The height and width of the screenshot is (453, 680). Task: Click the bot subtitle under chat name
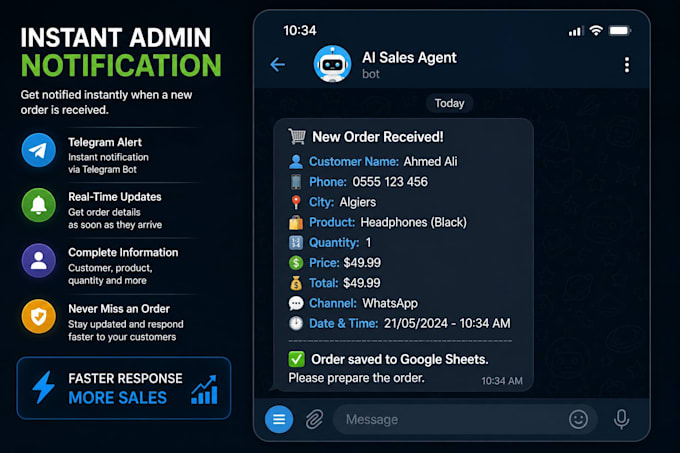point(371,74)
